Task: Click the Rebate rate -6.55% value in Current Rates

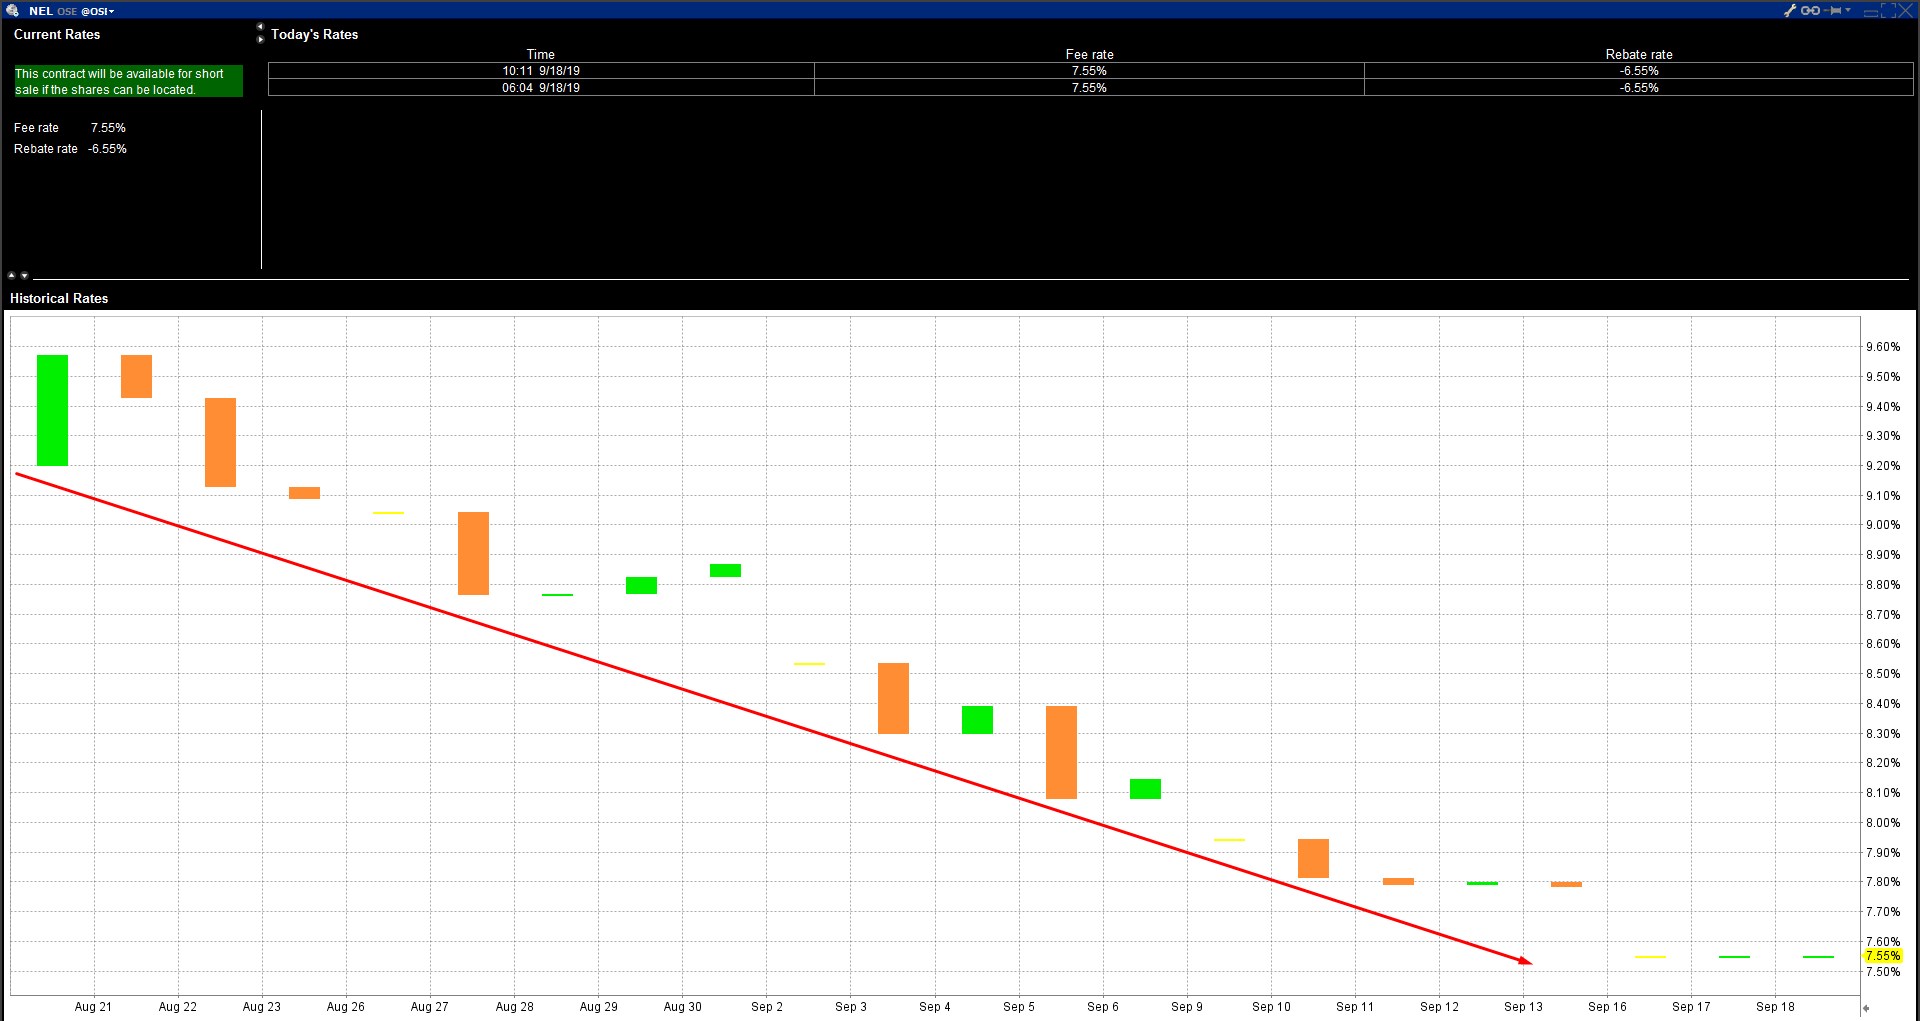Action: click(107, 149)
